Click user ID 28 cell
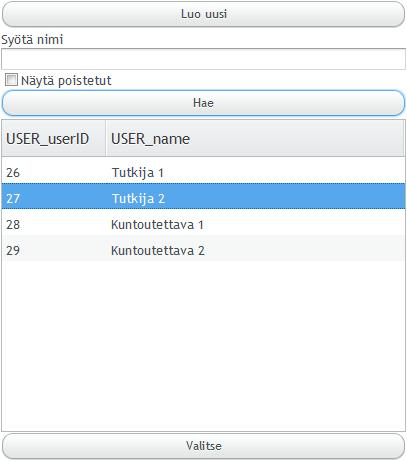 coord(13,225)
